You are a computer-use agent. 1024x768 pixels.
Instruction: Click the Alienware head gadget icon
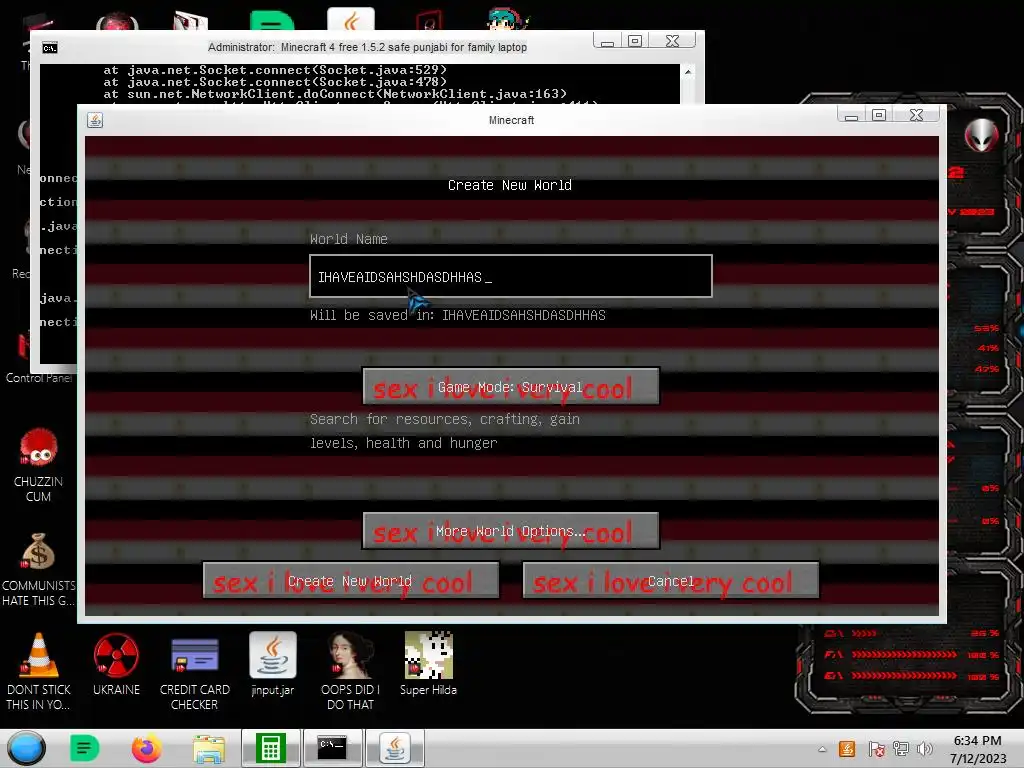click(x=982, y=135)
